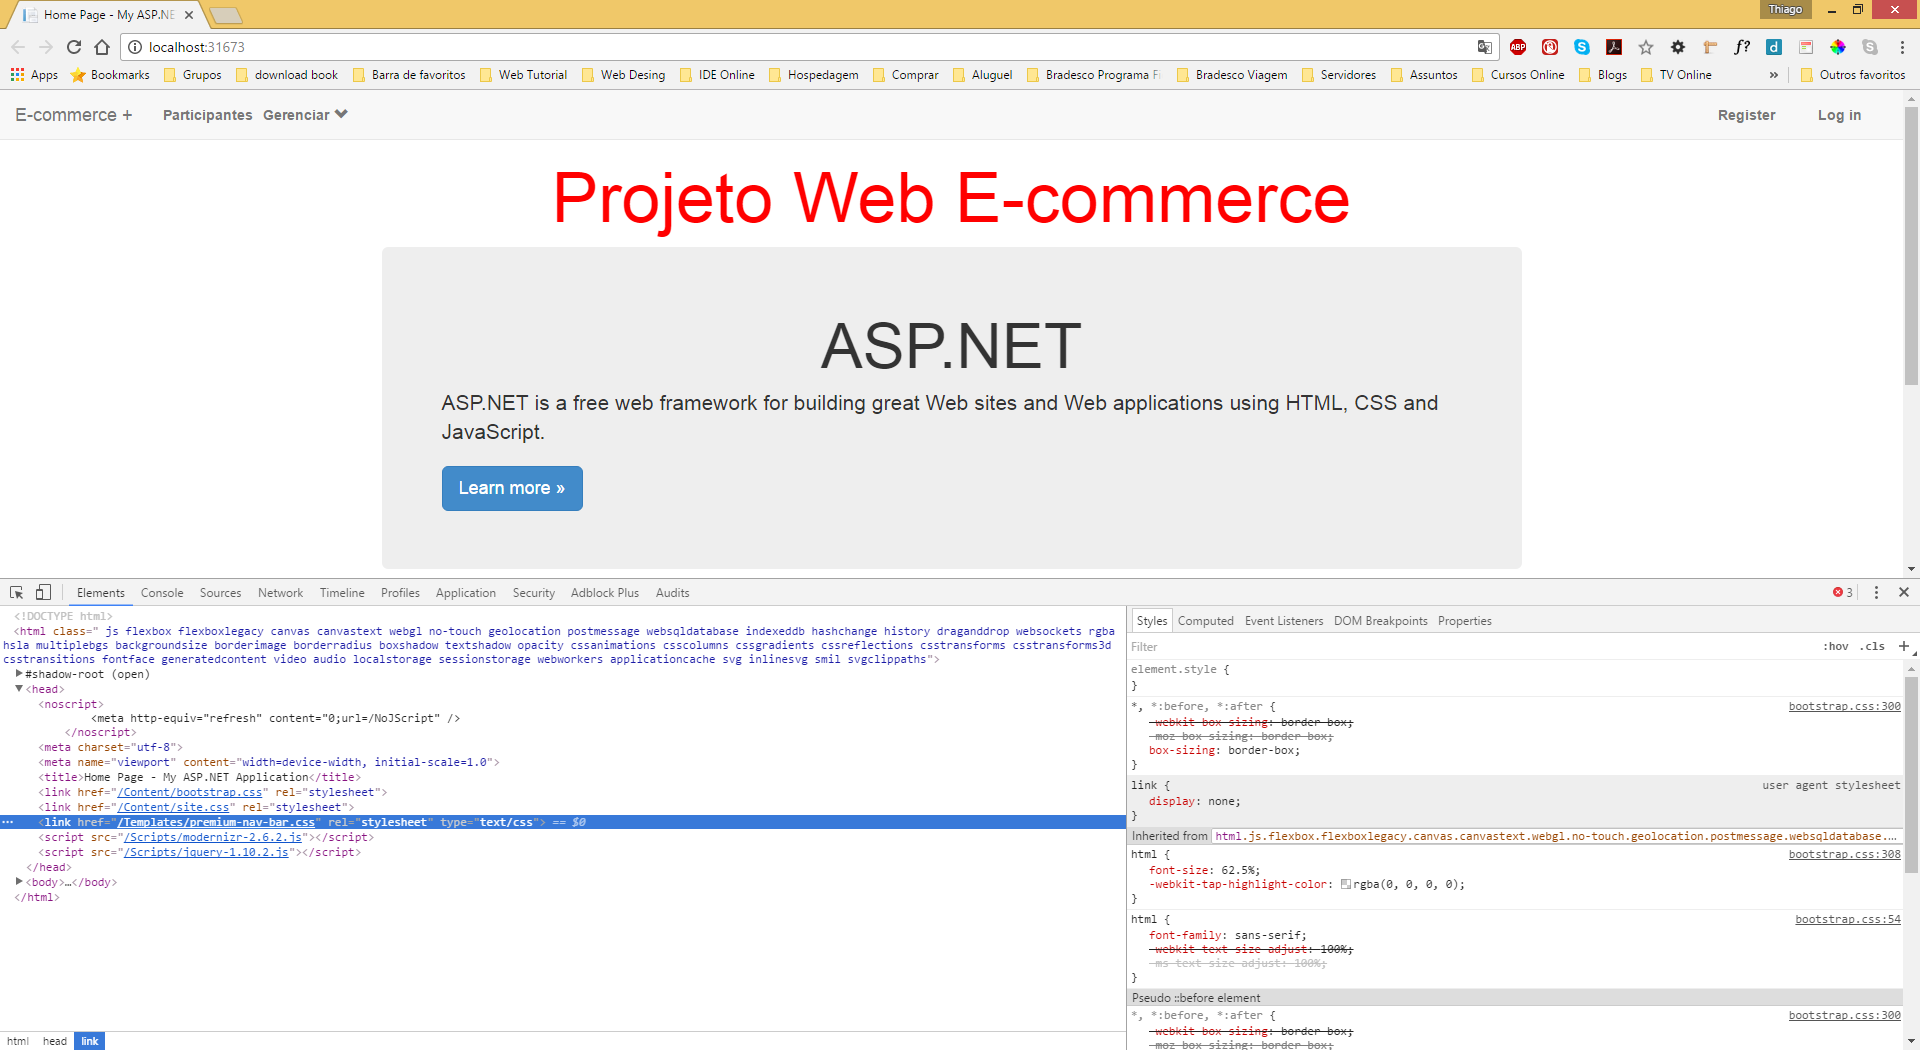Go to the browser home page icon

(x=102, y=47)
